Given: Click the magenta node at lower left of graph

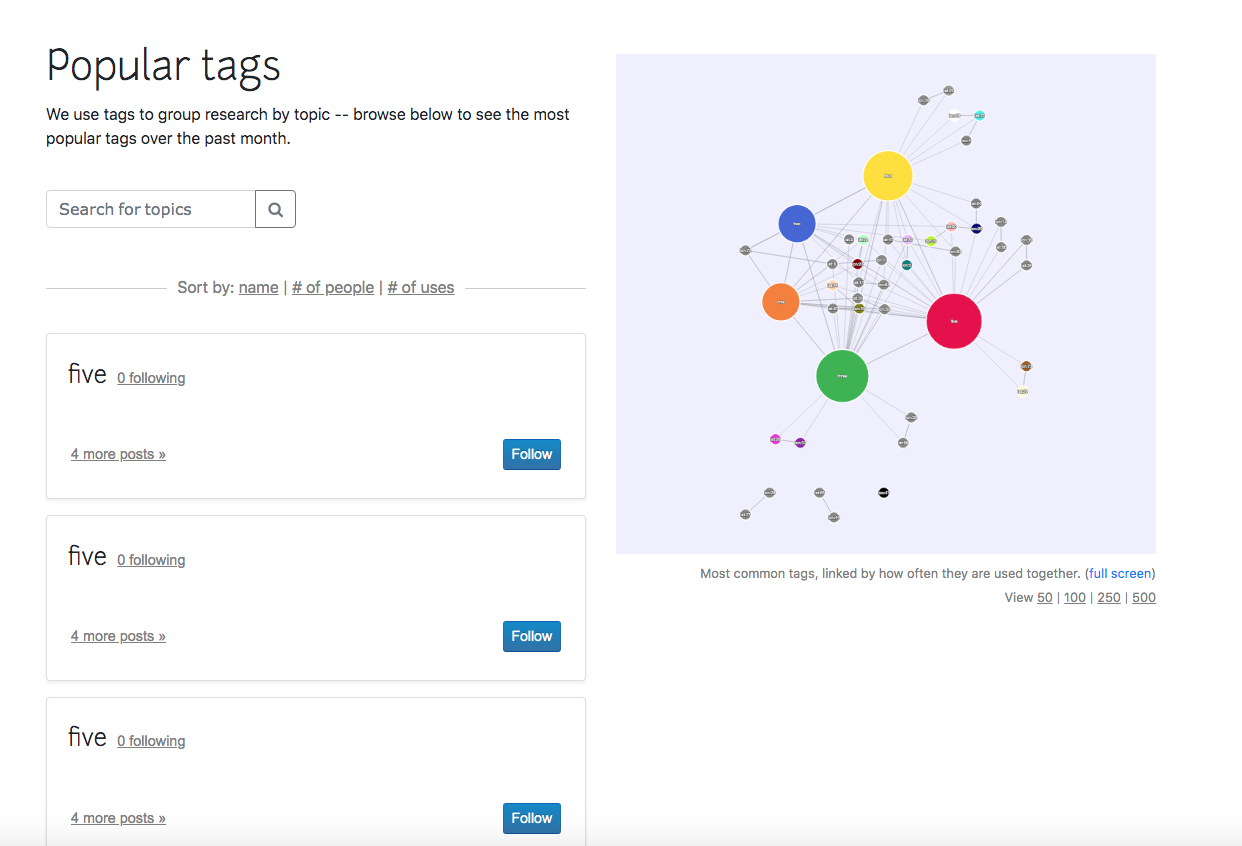Looking at the screenshot, I should click(778, 437).
